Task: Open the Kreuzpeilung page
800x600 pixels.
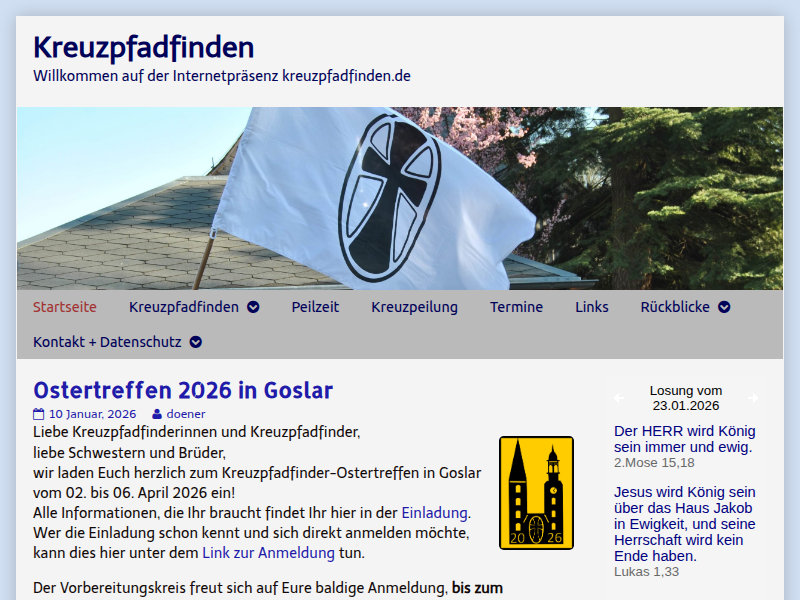Action: [x=414, y=307]
